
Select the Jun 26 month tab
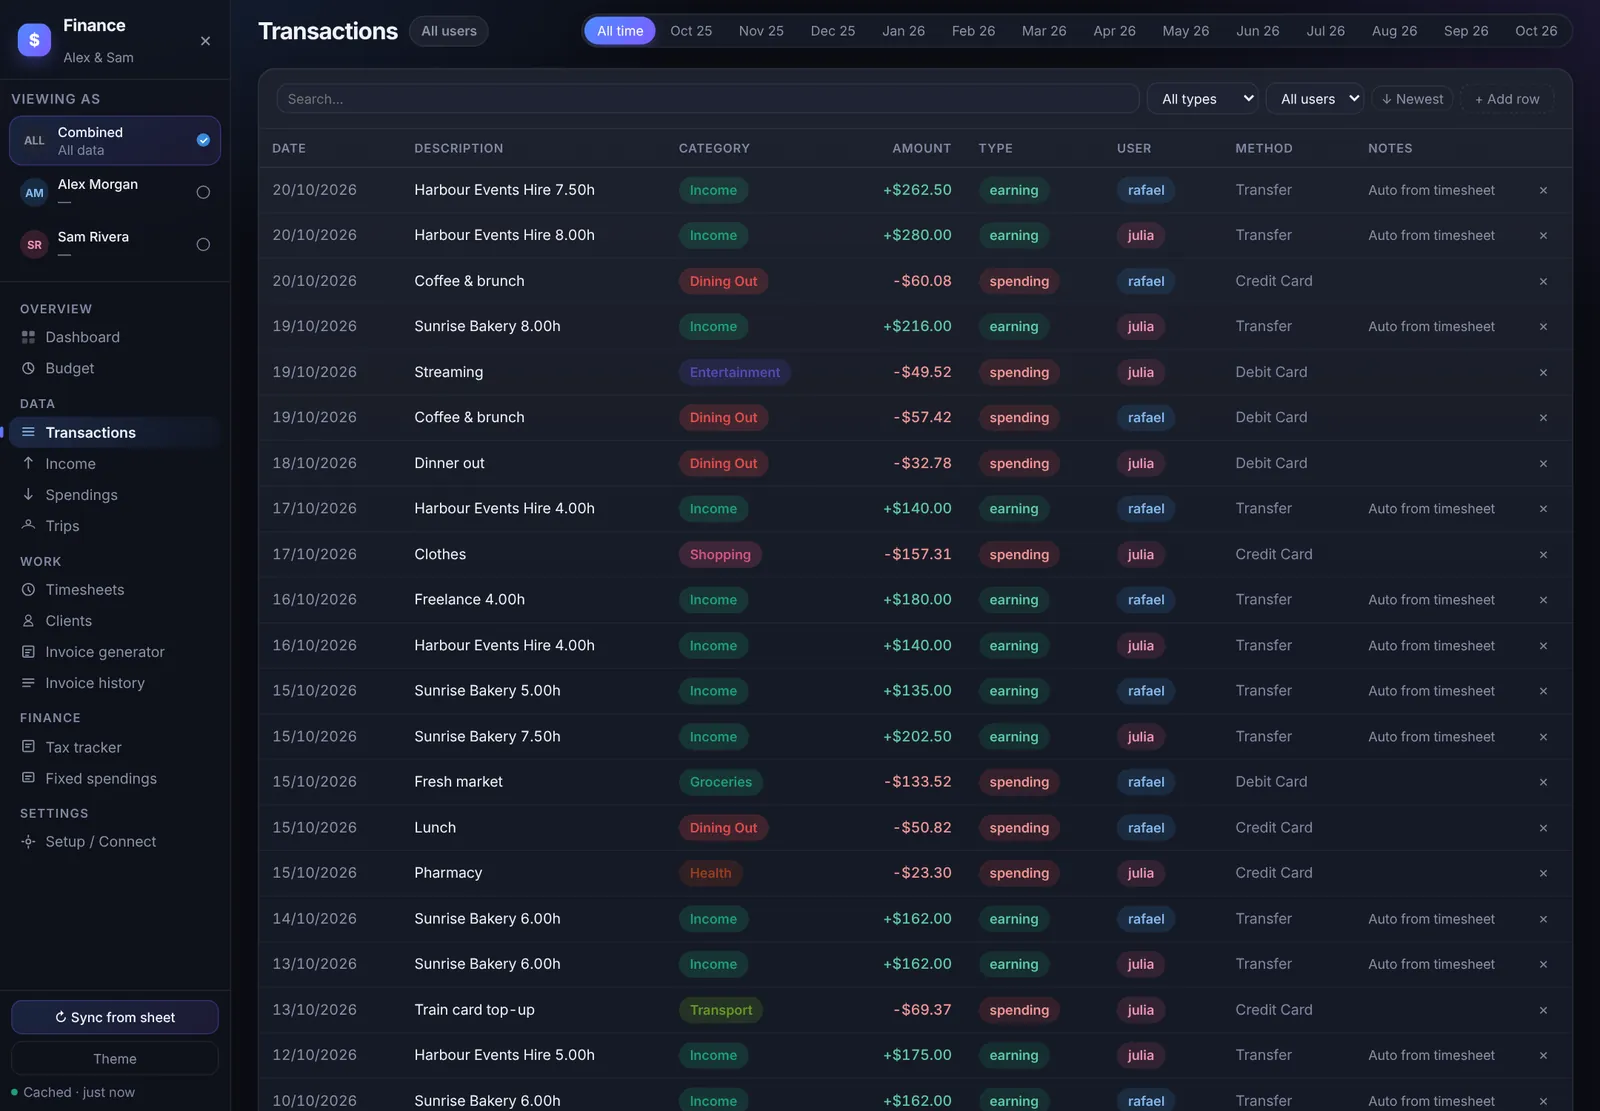pyautogui.click(x=1257, y=31)
